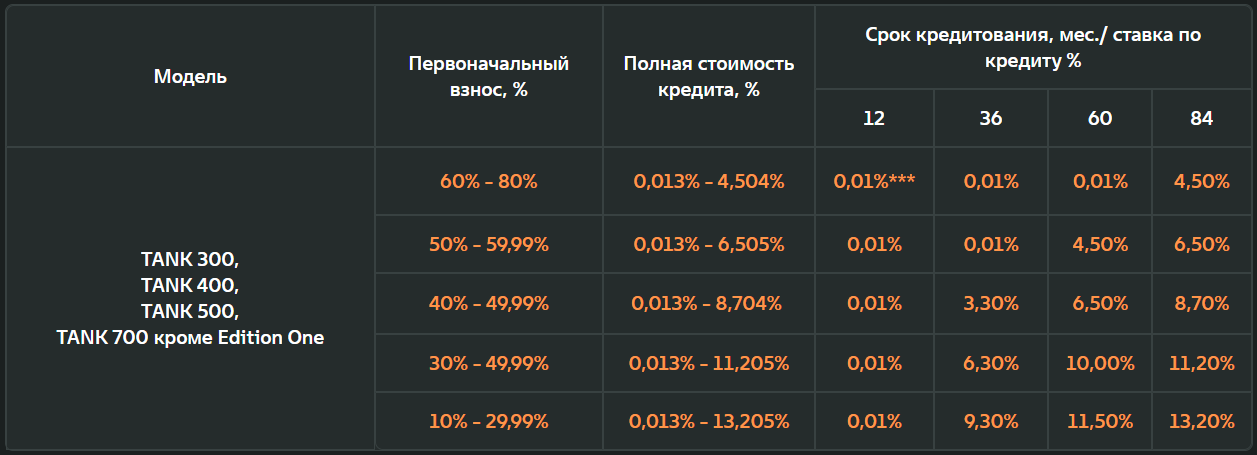Screen dimensions: 1257x455
Task: Click the "Срок кредитования, мес." header
Action: pos(1033,47)
